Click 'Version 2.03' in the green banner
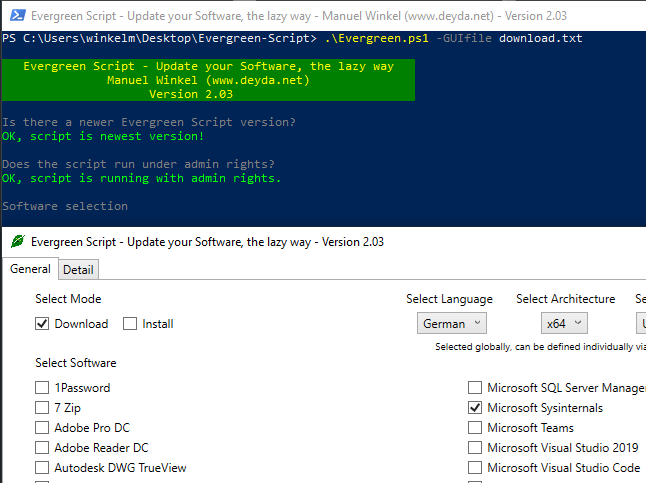The height and width of the screenshot is (483, 646). [x=191, y=94]
